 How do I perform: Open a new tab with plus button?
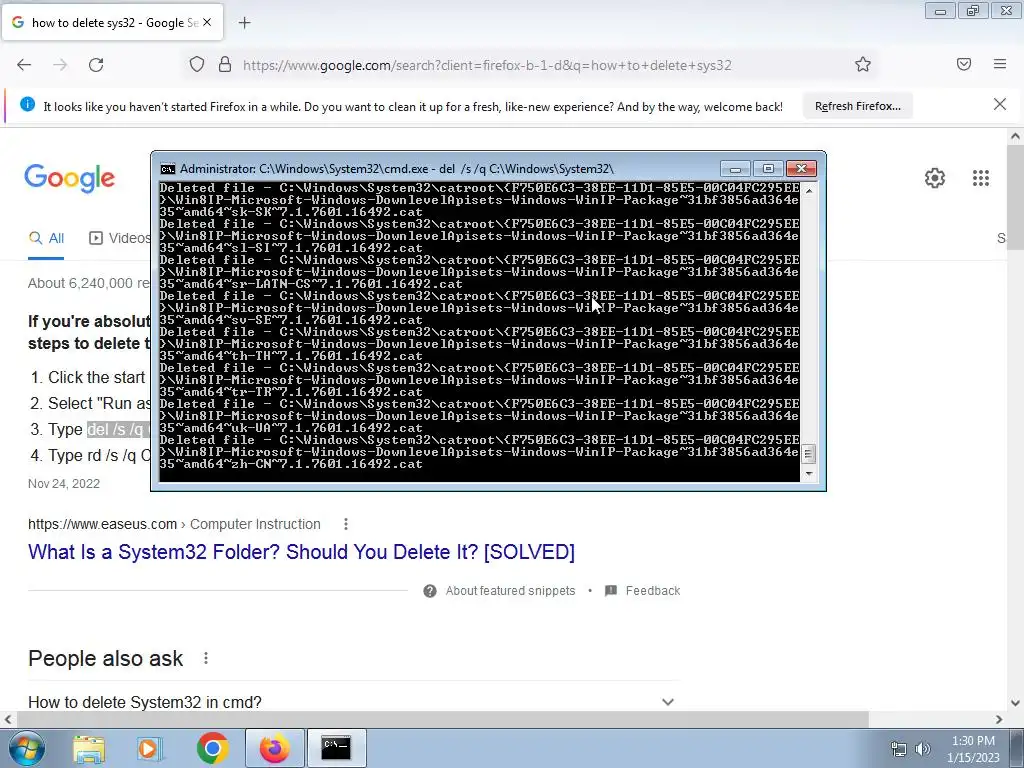pyautogui.click(x=244, y=23)
